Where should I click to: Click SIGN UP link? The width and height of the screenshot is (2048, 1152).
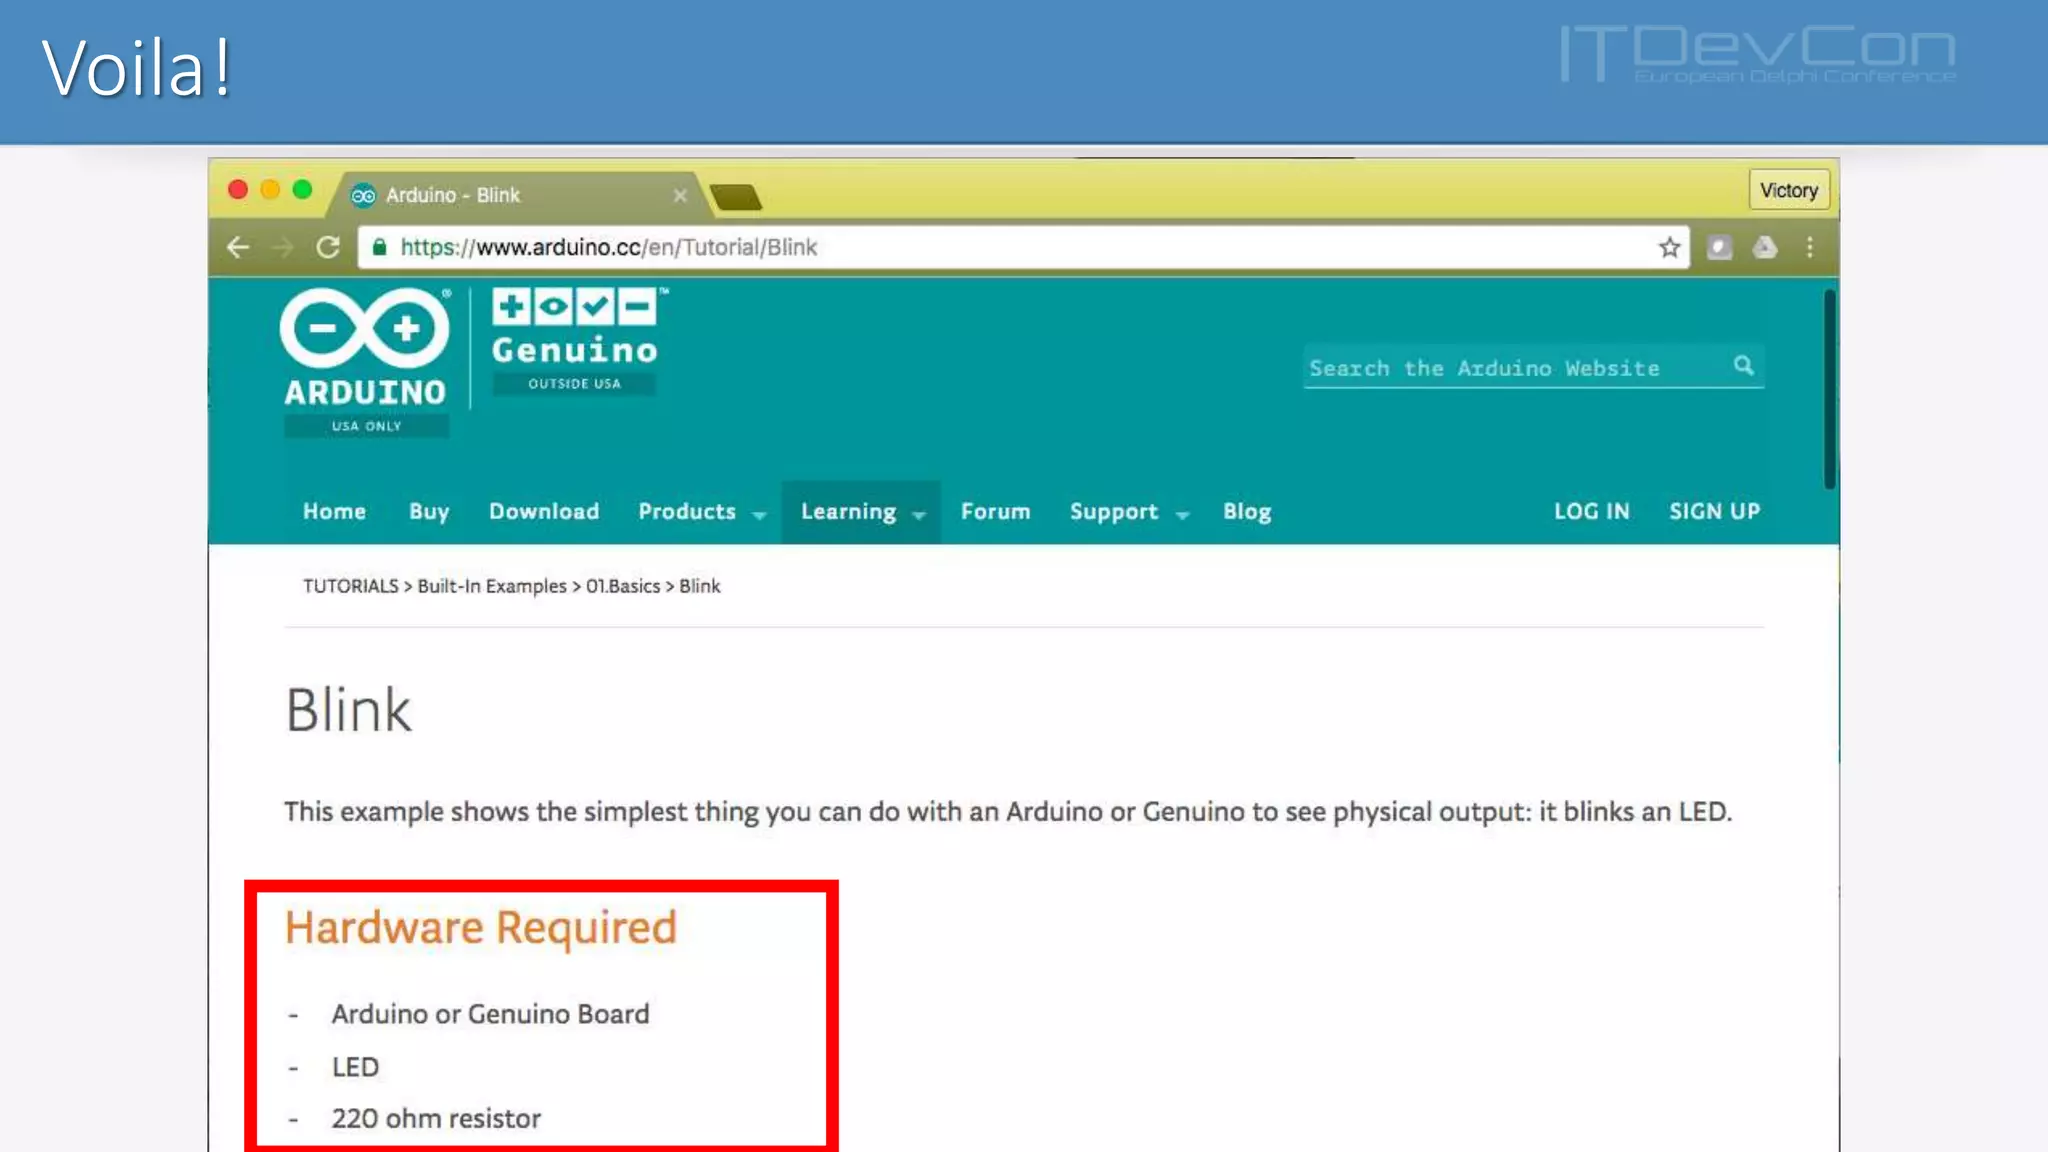click(1714, 511)
